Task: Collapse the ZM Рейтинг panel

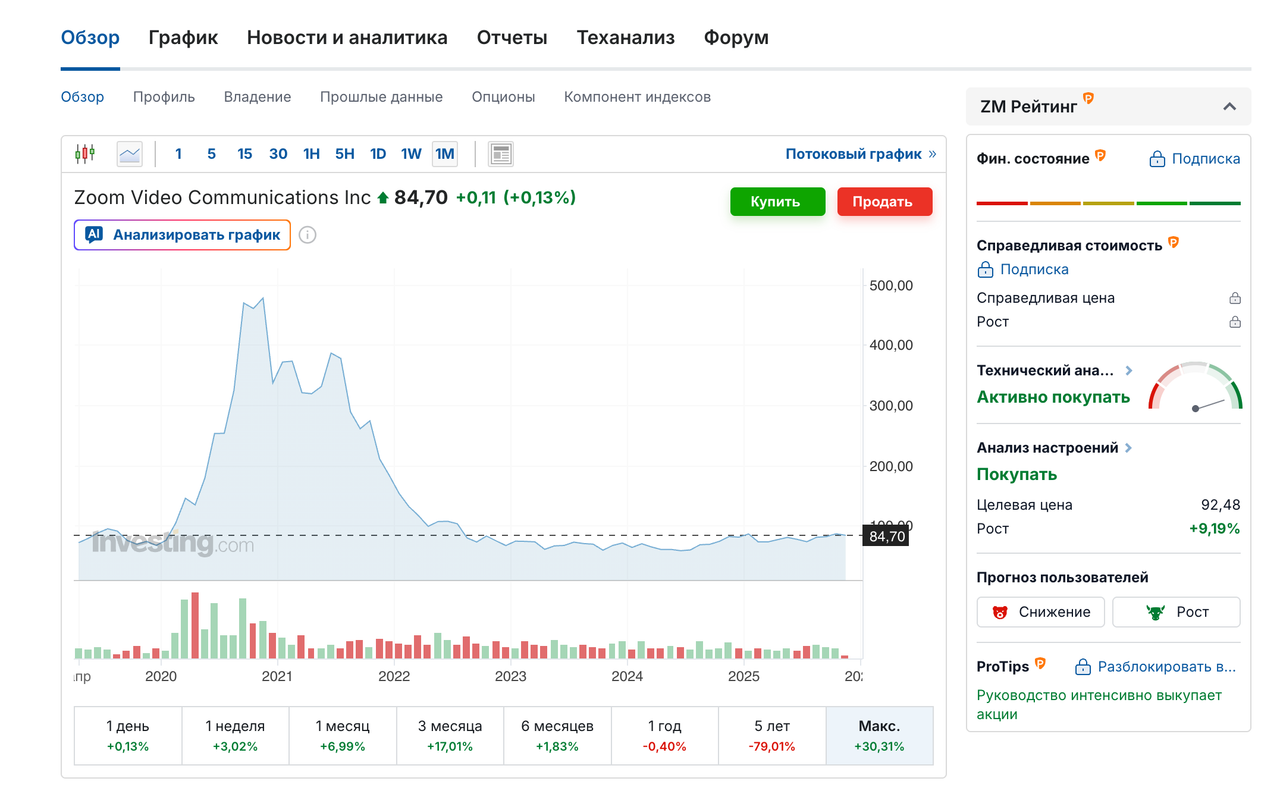Action: [x=1230, y=107]
